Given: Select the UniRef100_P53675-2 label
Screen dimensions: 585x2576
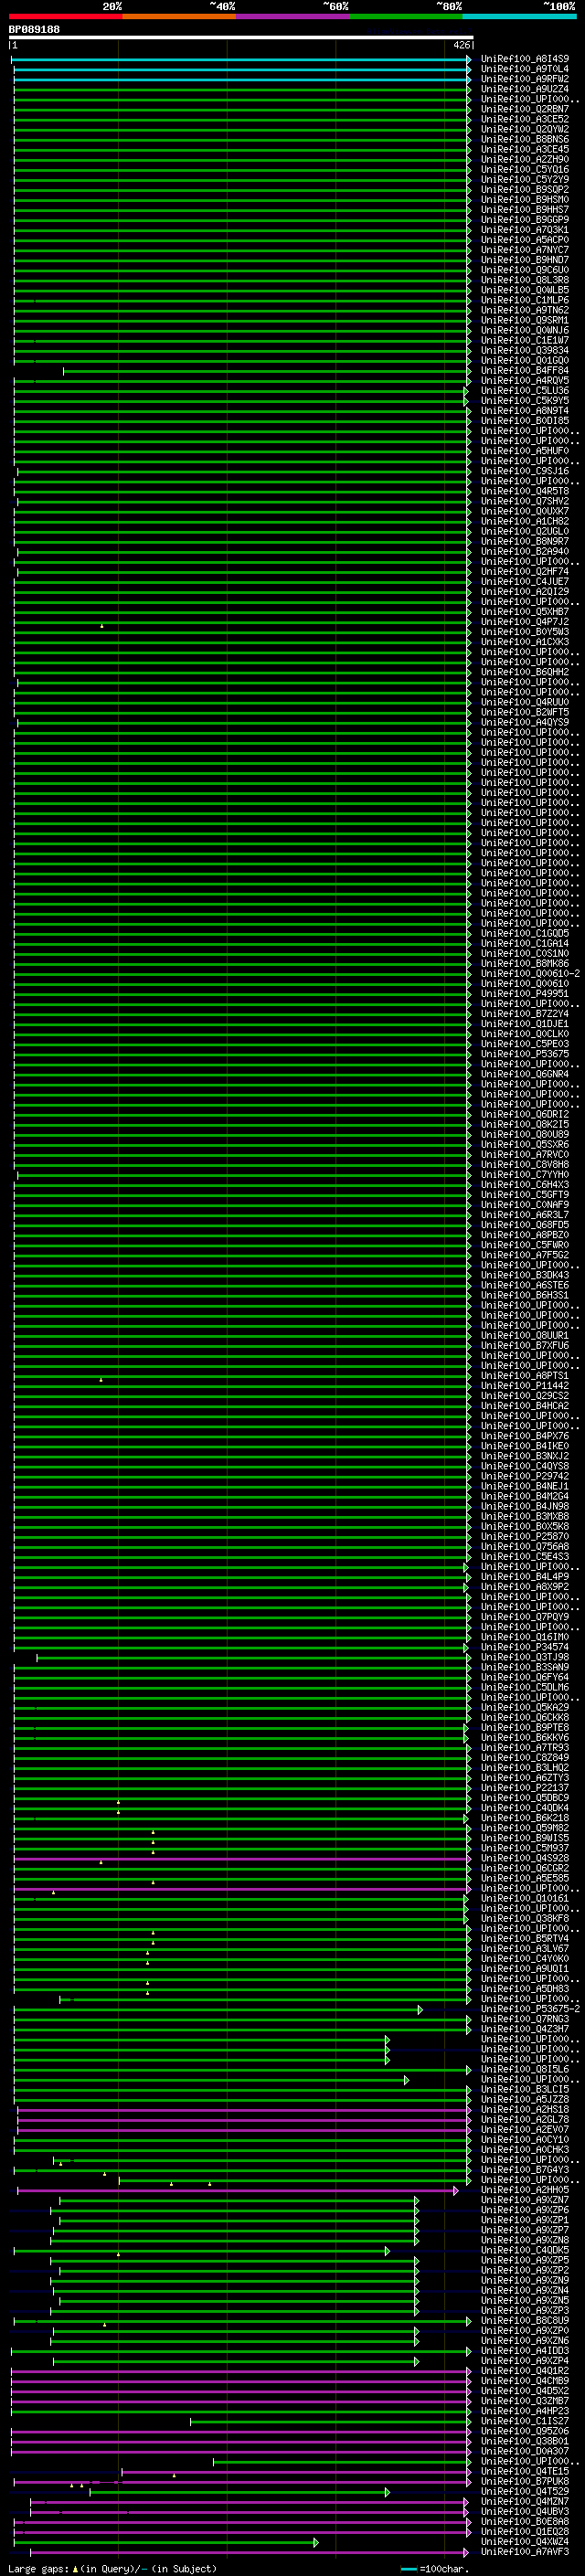Looking at the screenshot, I should click(x=530, y=2009).
